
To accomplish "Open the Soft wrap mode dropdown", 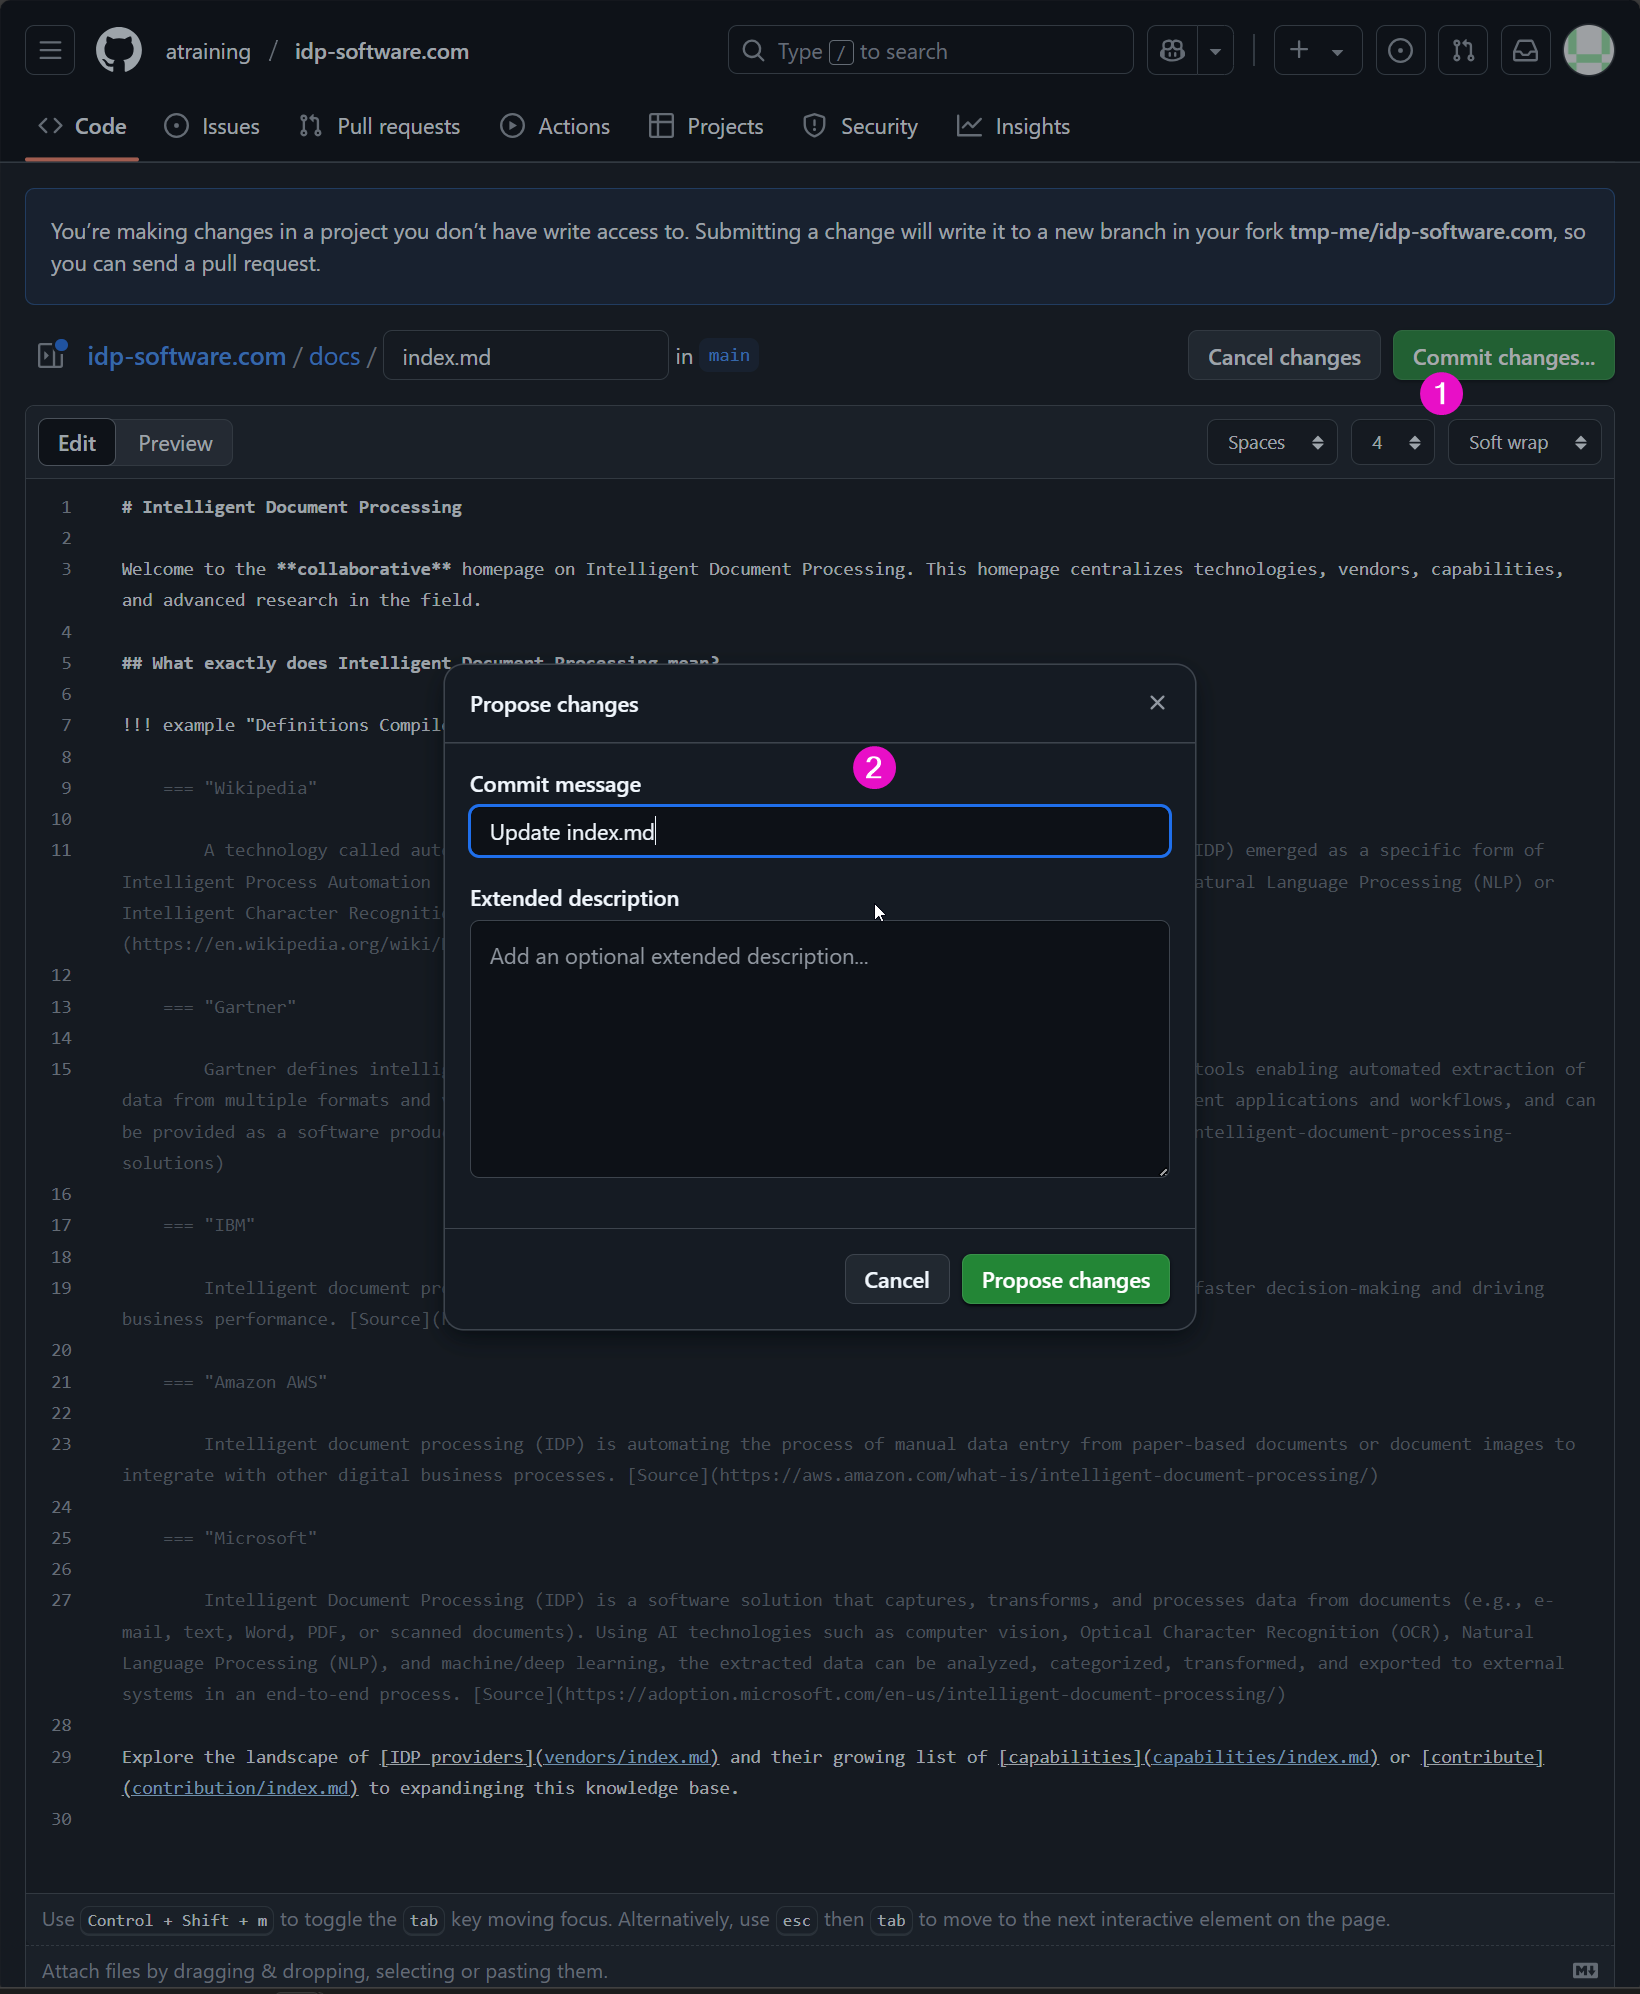I will click(x=1524, y=442).
